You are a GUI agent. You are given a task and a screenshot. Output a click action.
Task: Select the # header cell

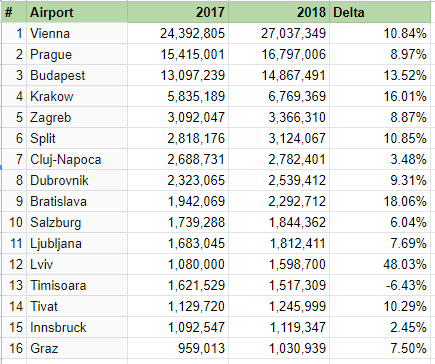[x=14, y=12]
